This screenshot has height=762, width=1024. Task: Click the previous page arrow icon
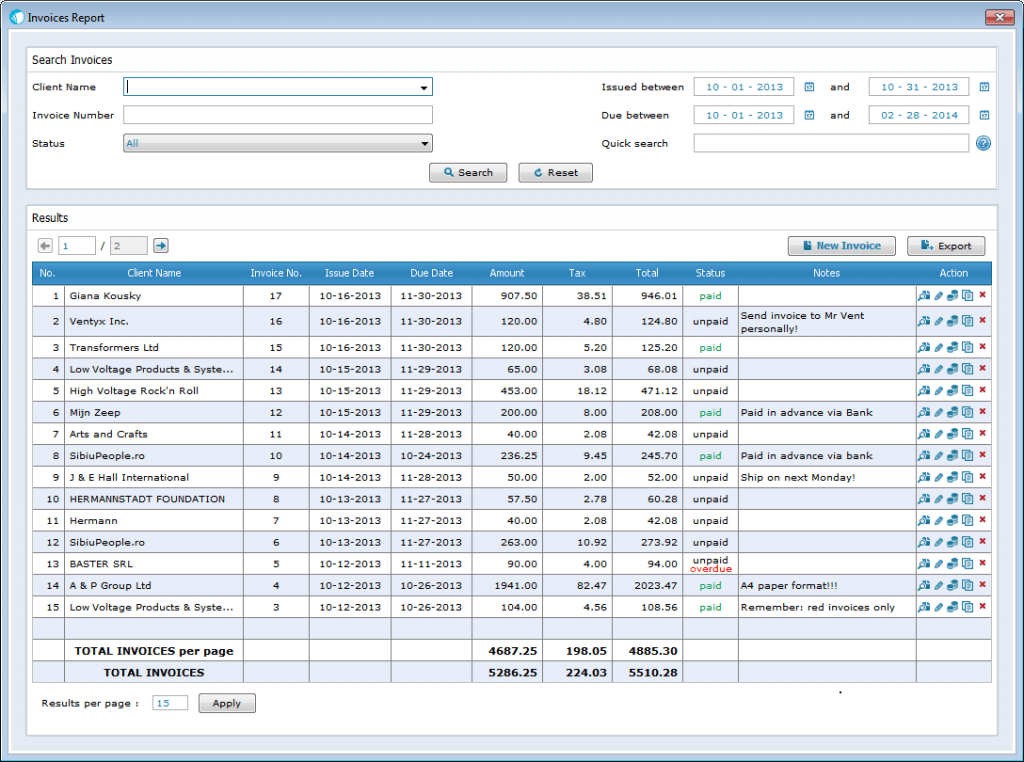tap(44, 245)
